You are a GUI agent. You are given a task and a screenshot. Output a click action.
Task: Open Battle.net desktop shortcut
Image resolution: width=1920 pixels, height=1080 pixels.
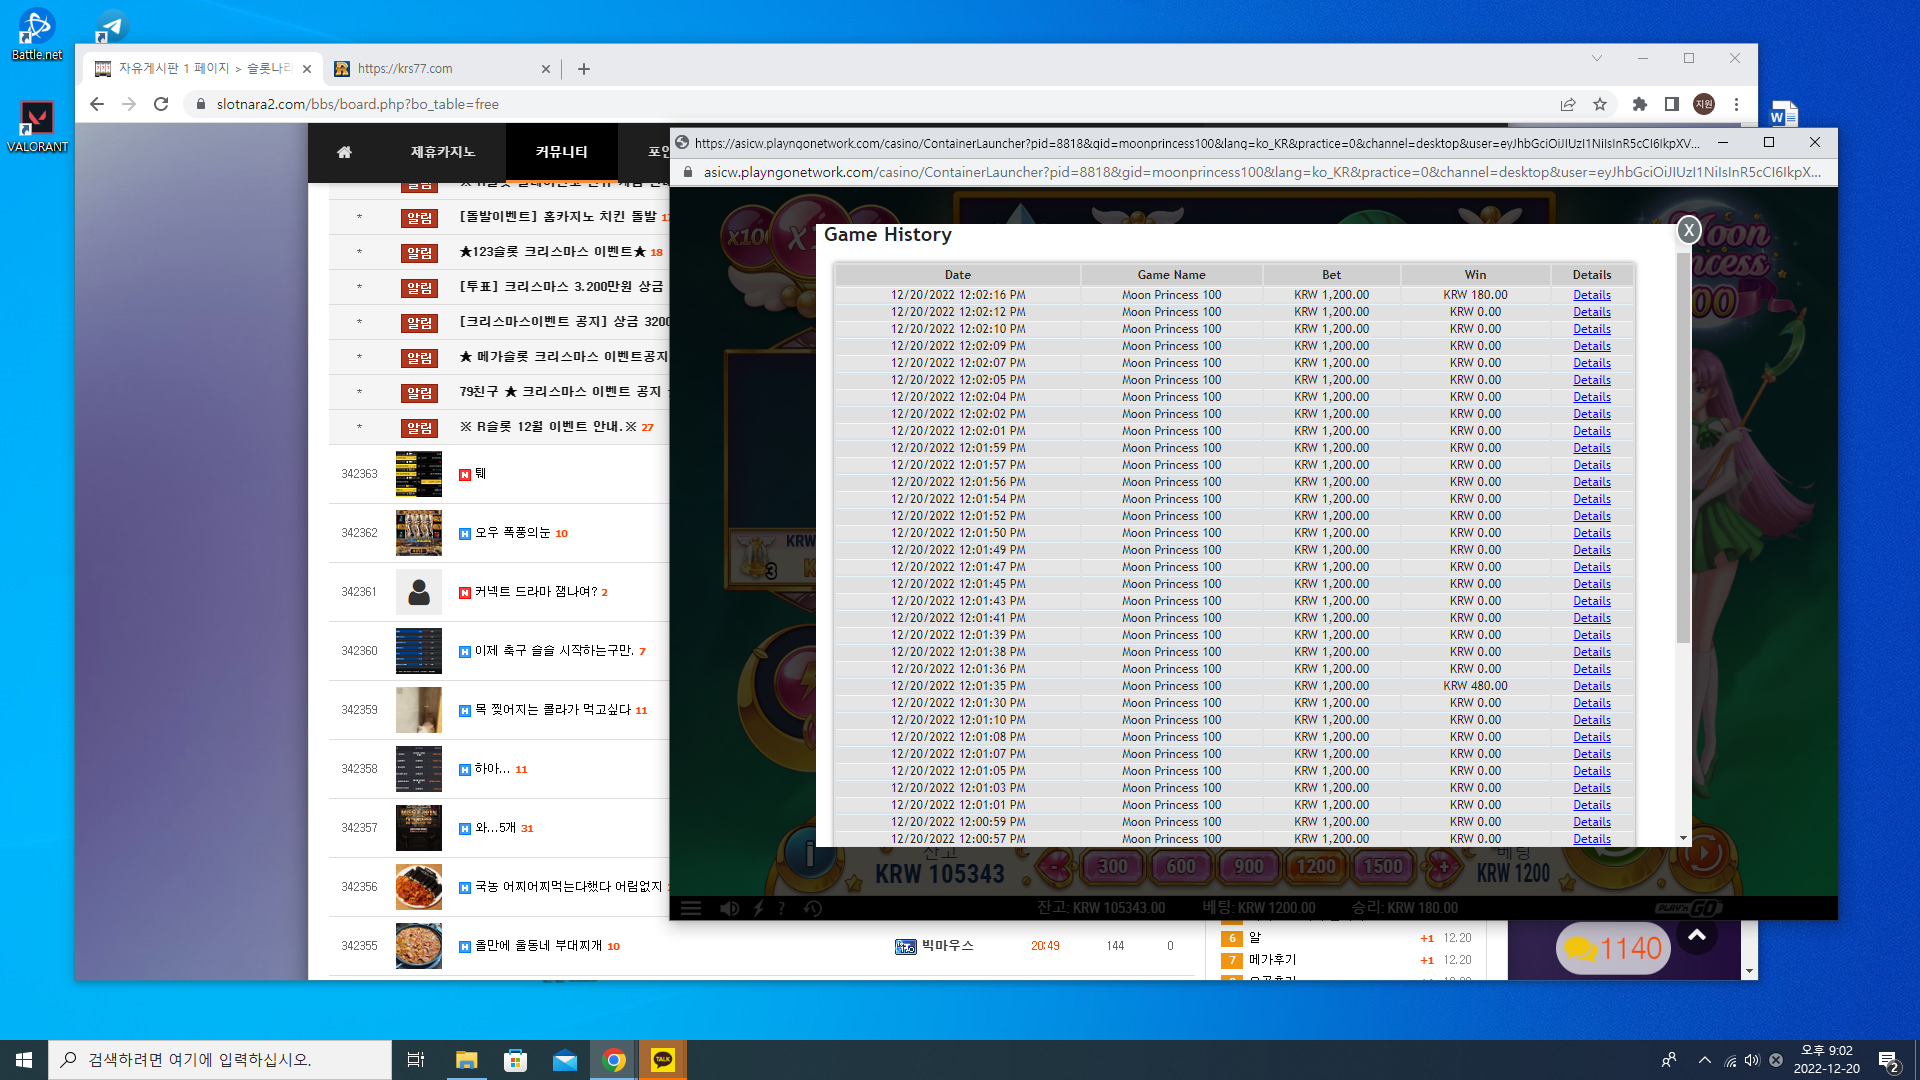pos(37,34)
